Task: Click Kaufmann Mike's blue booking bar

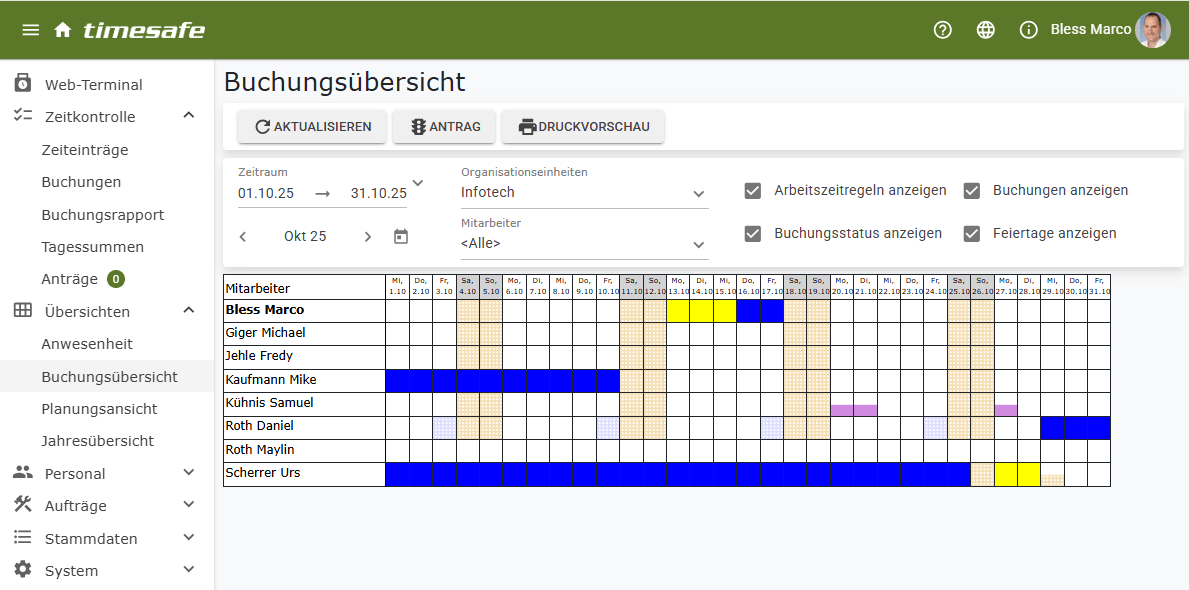Action: [502, 380]
